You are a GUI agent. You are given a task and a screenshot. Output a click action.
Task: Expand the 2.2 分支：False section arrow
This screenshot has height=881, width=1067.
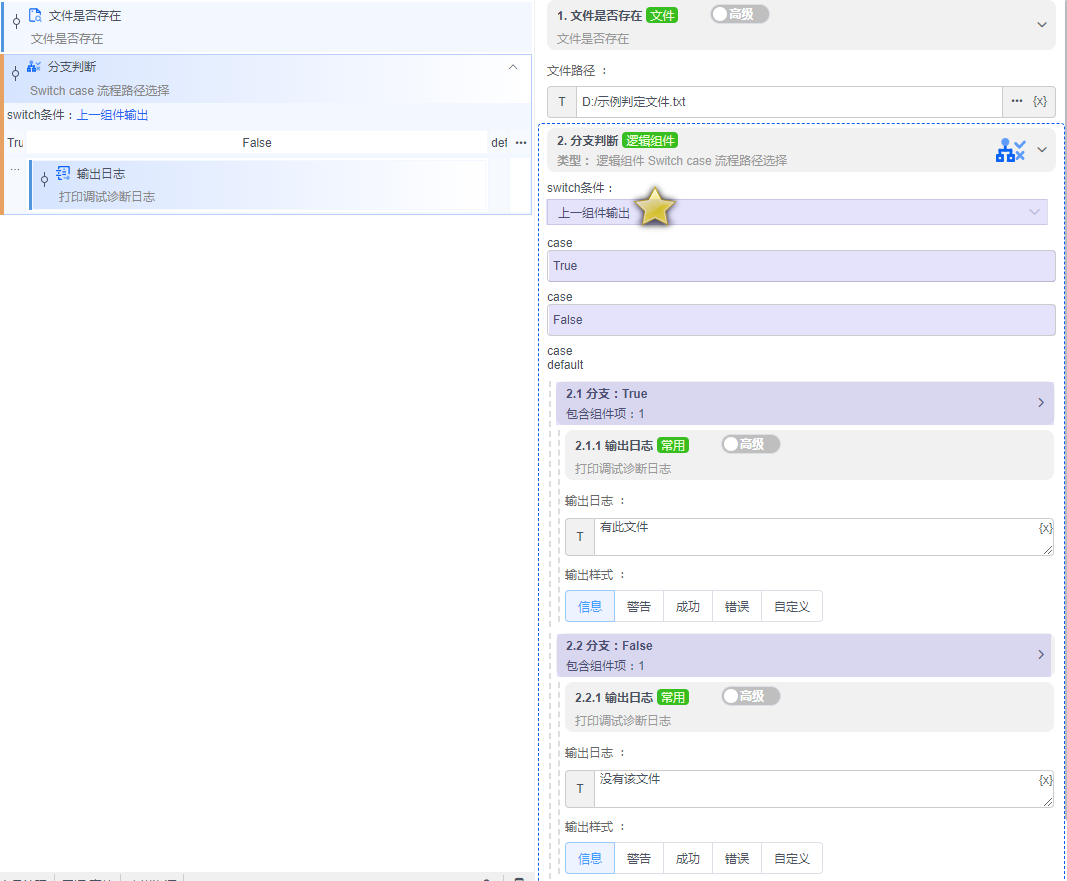(1040, 655)
